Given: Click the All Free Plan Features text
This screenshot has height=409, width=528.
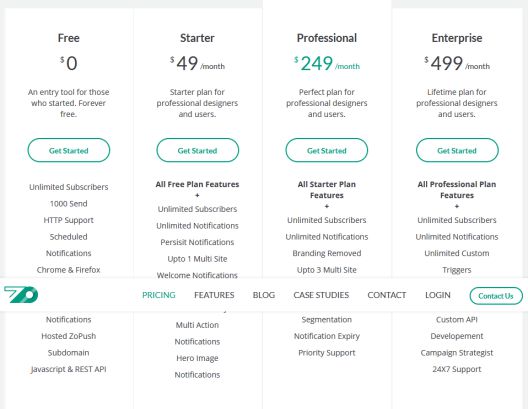Looking at the screenshot, I should [x=197, y=184].
